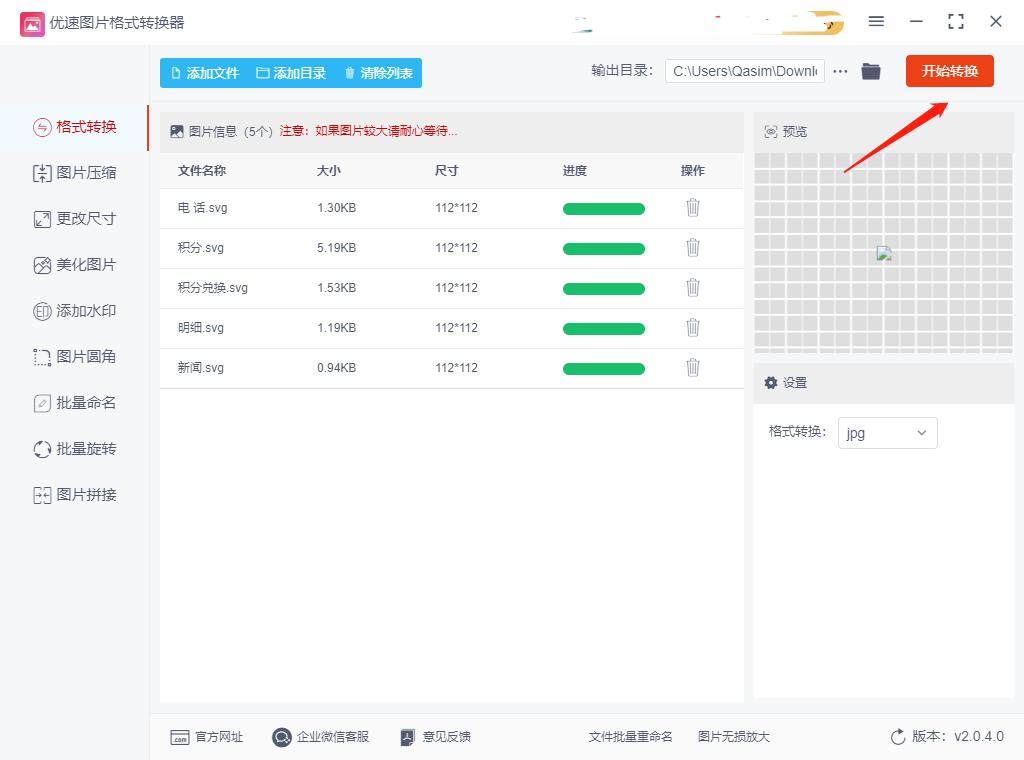1024x760 pixels.
Task: Open the 图片拼接 (image stitching) feature
Action: pos(75,494)
